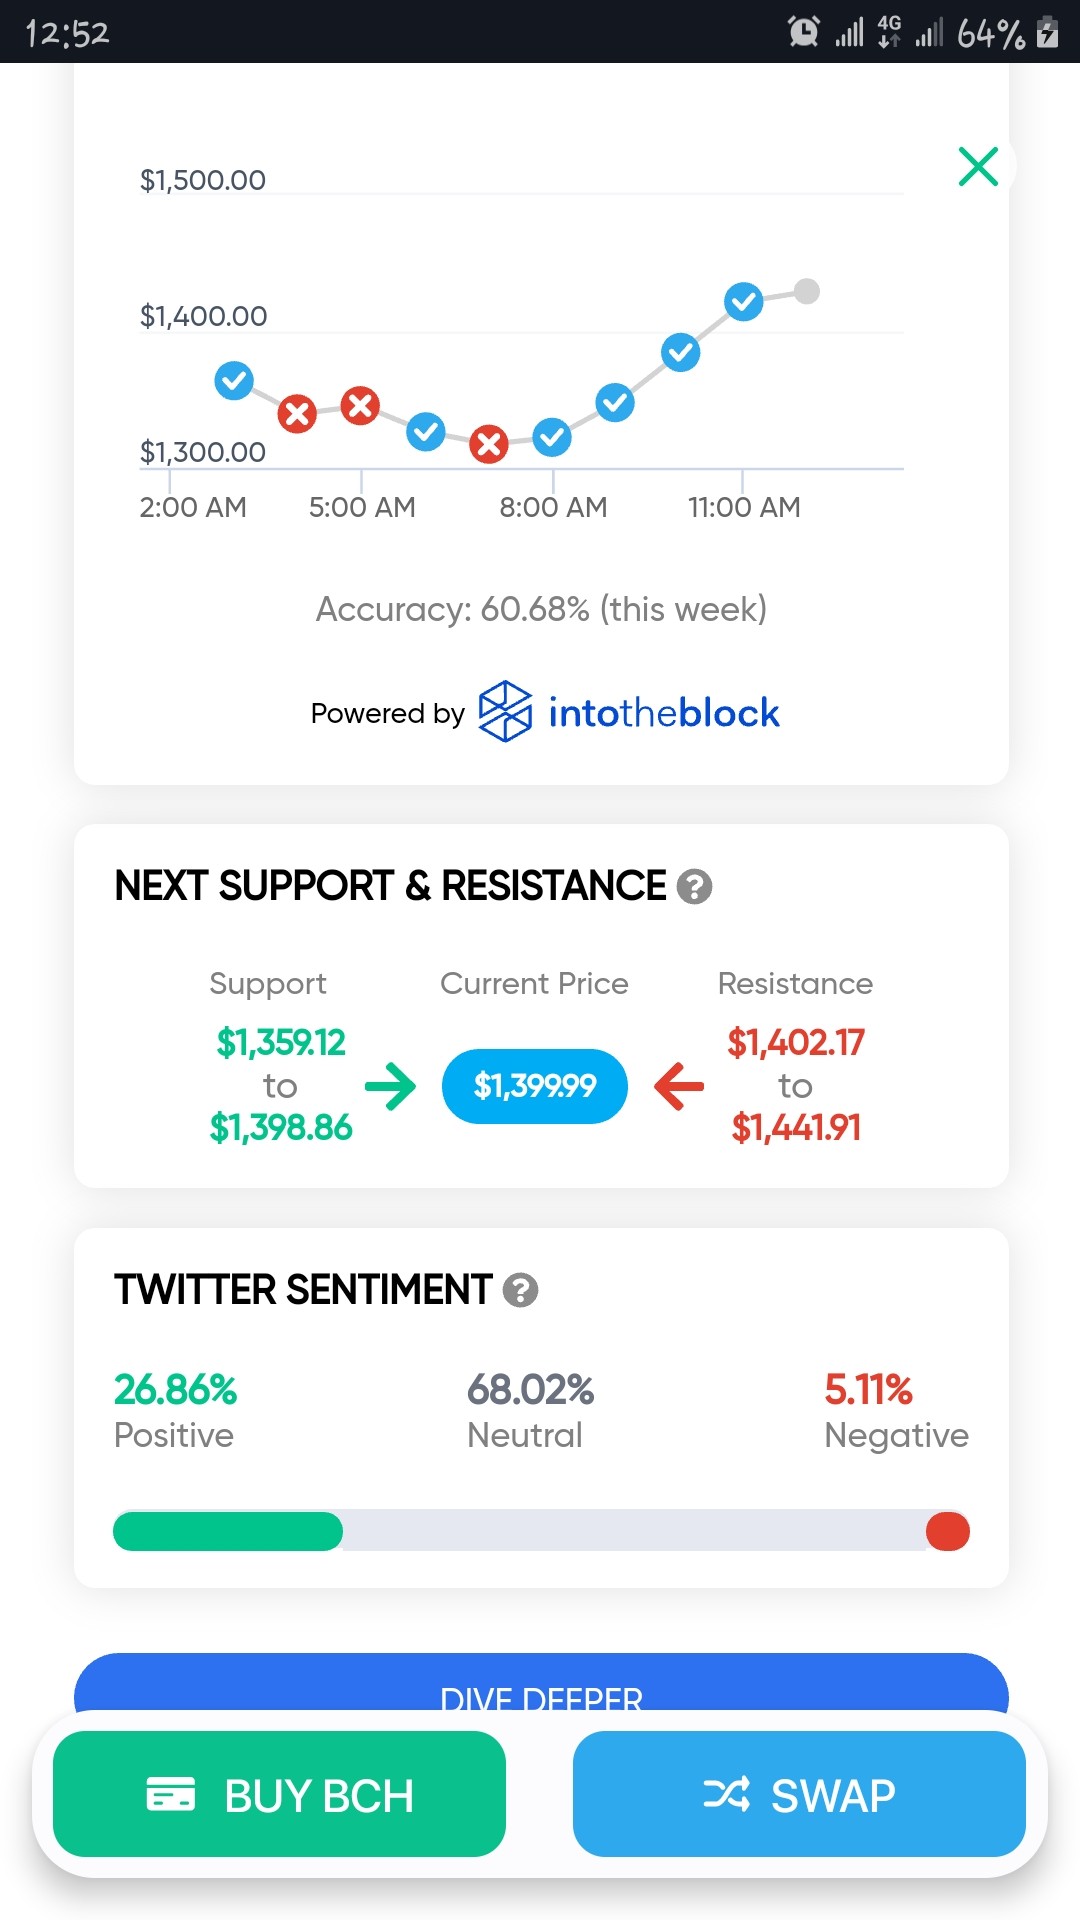Viewport: 1080px width, 1920px height.
Task: Tap the battery icon in status bar
Action: click(x=1048, y=32)
